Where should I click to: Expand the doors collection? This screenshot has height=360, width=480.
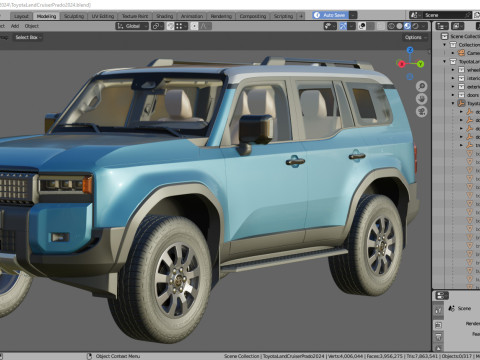point(453,95)
